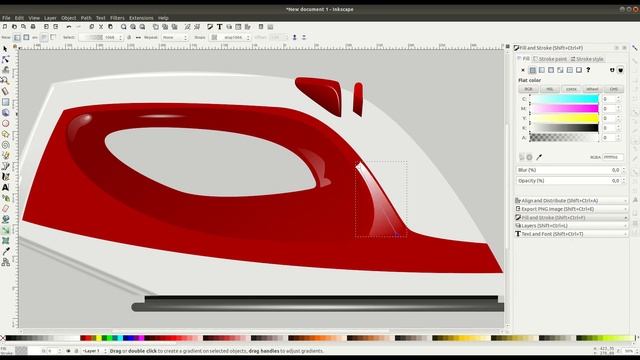
Task: Click the CMS color mode button
Action: pyautogui.click(x=613, y=89)
